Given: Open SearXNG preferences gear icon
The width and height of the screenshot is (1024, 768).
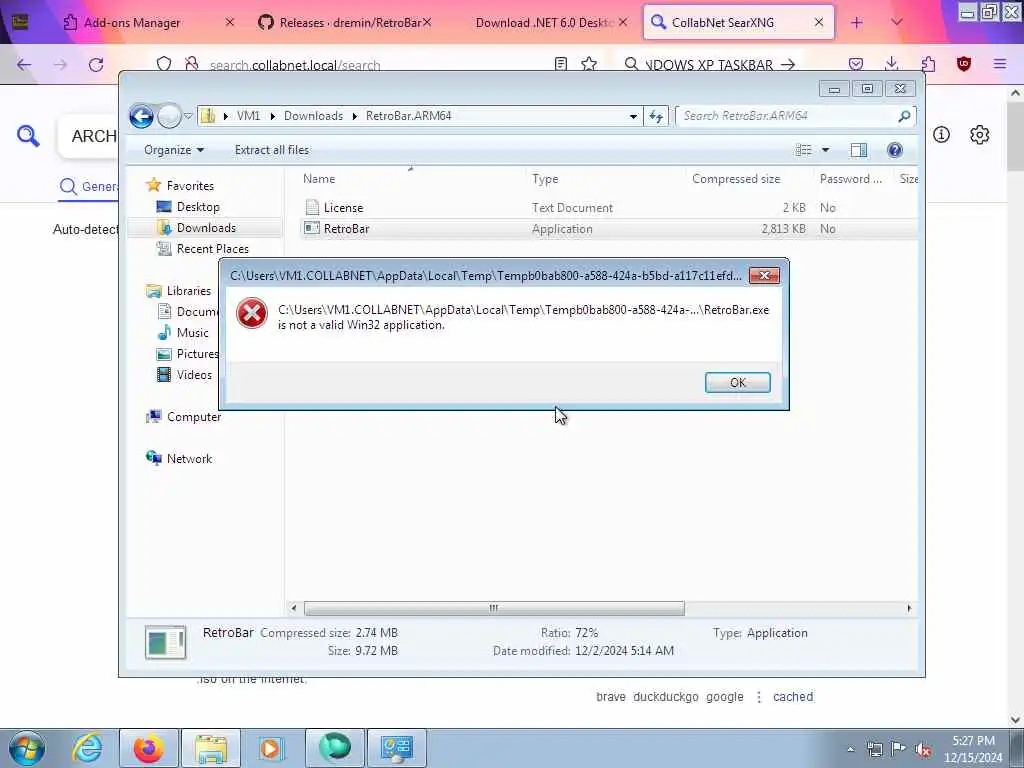Looking at the screenshot, I should [979, 135].
